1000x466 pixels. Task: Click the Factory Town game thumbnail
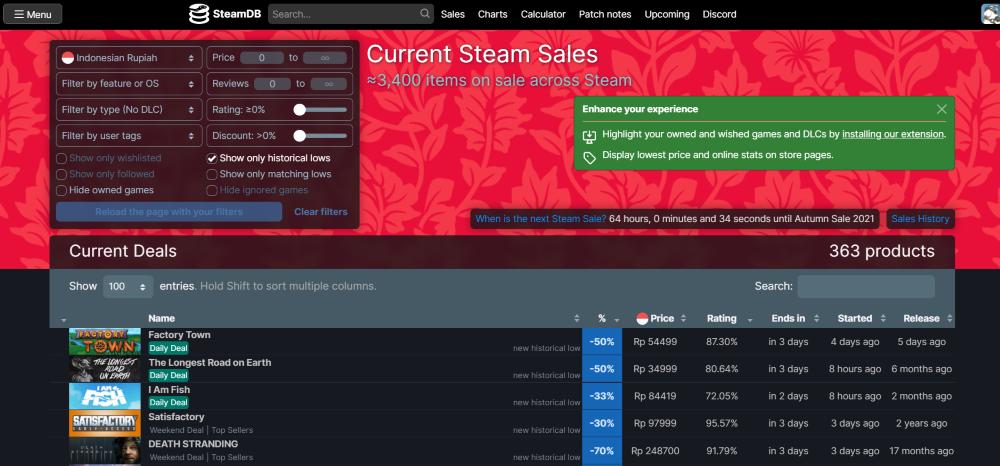click(x=105, y=342)
